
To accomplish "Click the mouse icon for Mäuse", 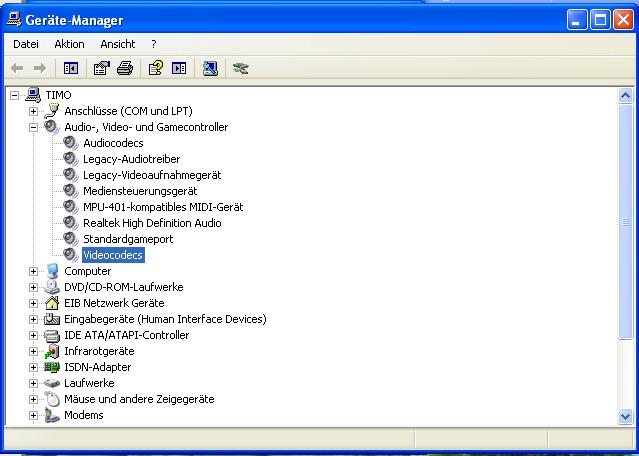I will [x=52, y=399].
